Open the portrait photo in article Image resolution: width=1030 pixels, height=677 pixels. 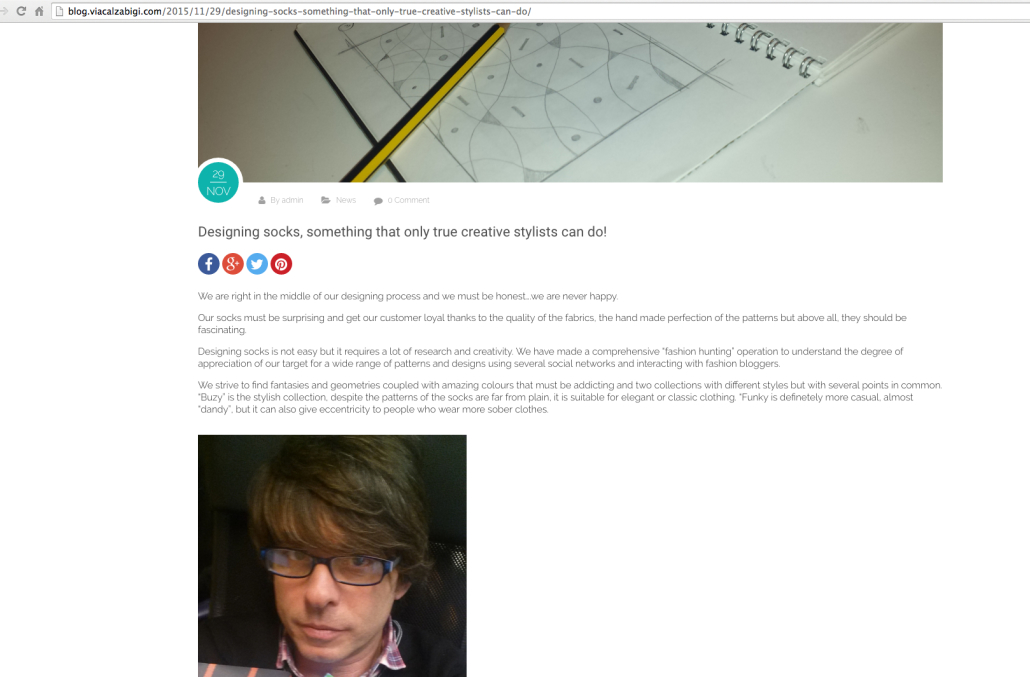tap(332, 556)
